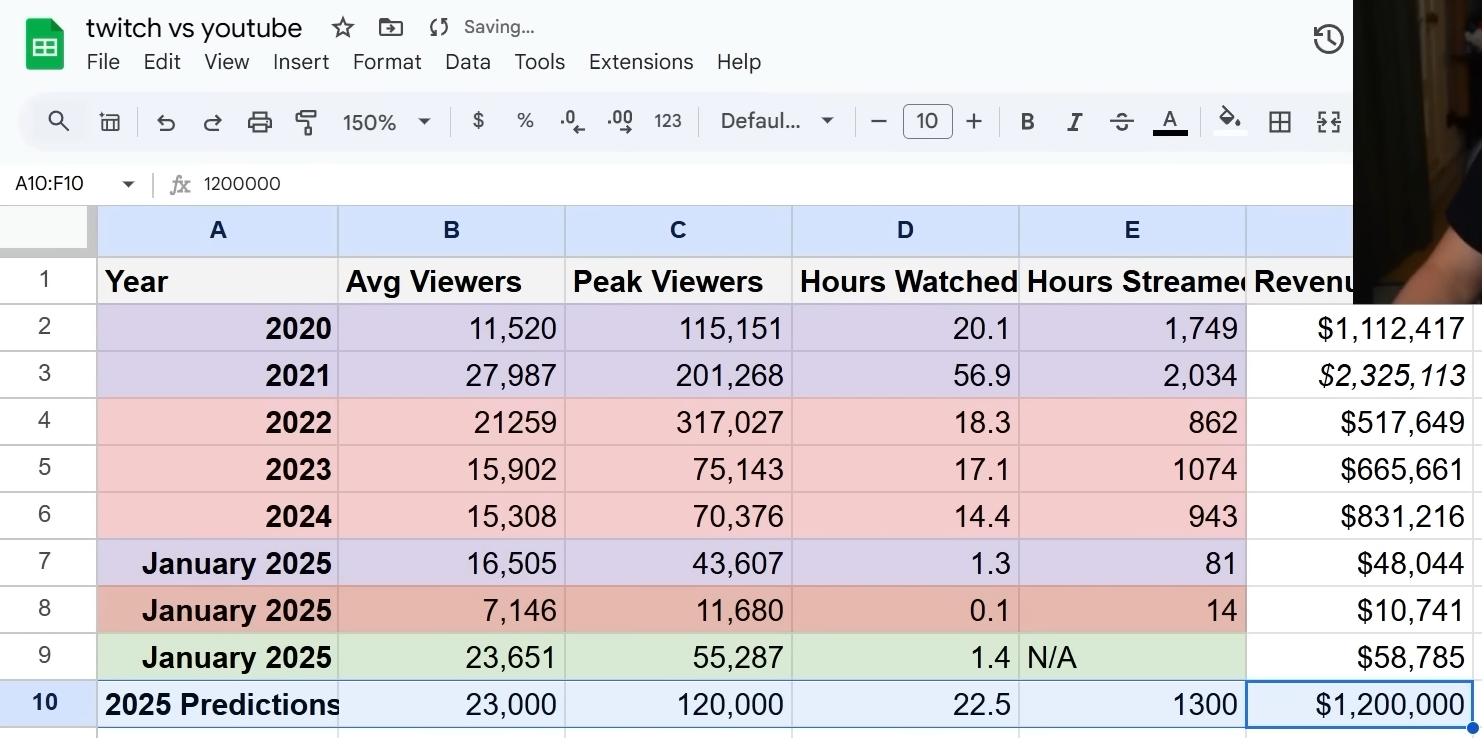Viewport: 1482px width, 738px height.
Task: Decrease font size with minus button
Action: click(x=879, y=122)
